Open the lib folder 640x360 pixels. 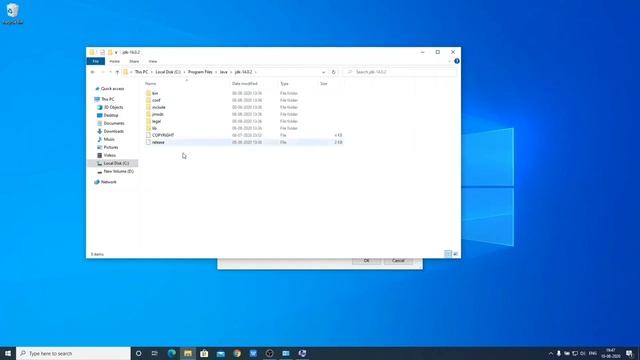click(x=154, y=128)
